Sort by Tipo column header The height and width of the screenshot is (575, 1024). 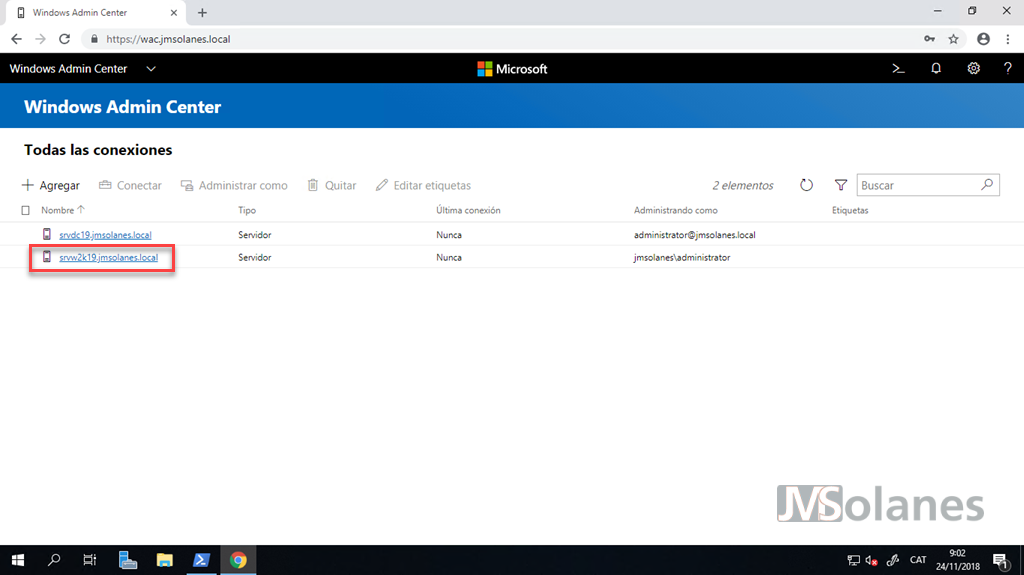click(247, 210)
